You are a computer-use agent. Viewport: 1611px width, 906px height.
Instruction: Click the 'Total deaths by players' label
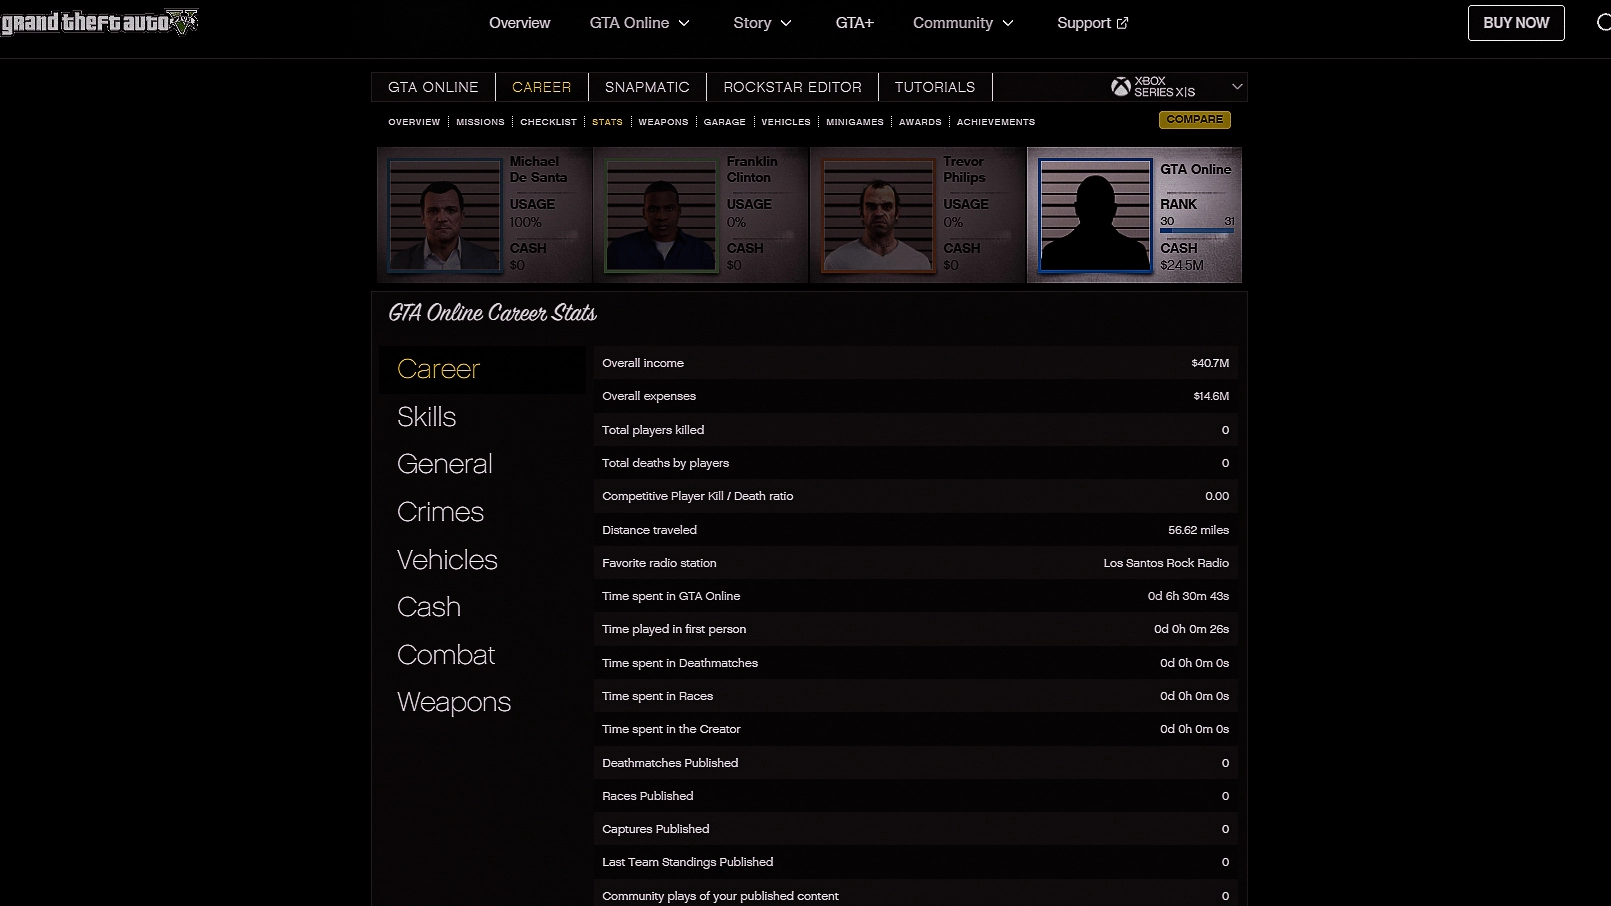tap(665, 463)
